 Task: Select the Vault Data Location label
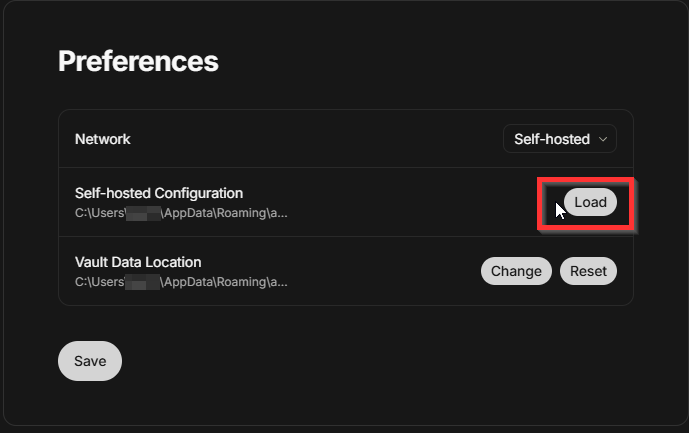point(138,262)
